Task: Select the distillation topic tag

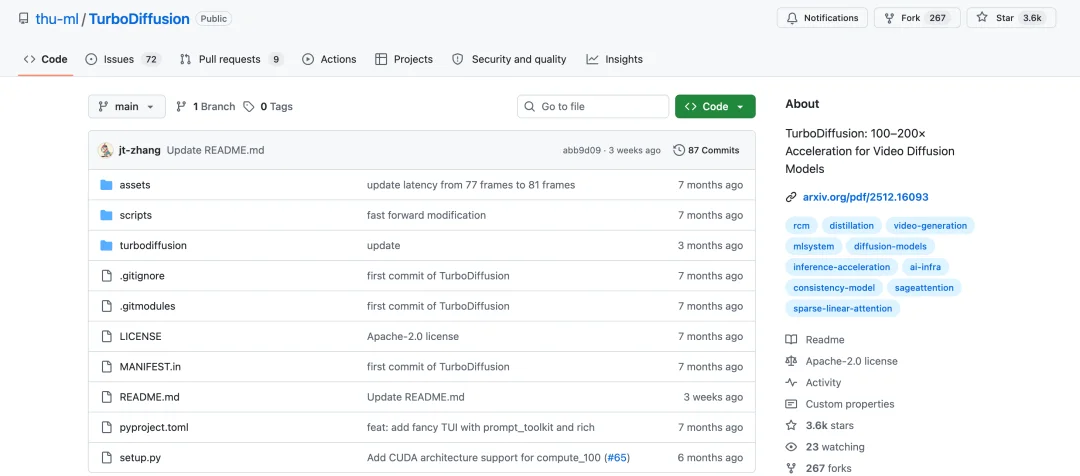Action: 851,225
